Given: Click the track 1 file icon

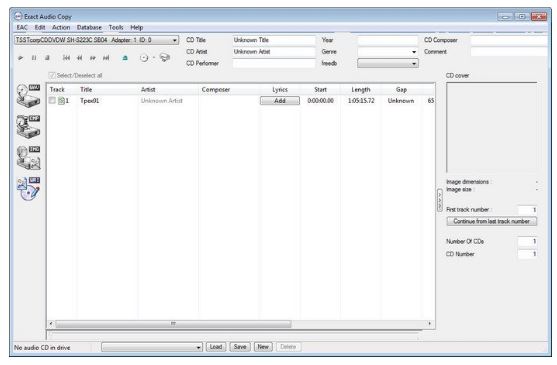Looking at the screenshot, I should 61,101.
